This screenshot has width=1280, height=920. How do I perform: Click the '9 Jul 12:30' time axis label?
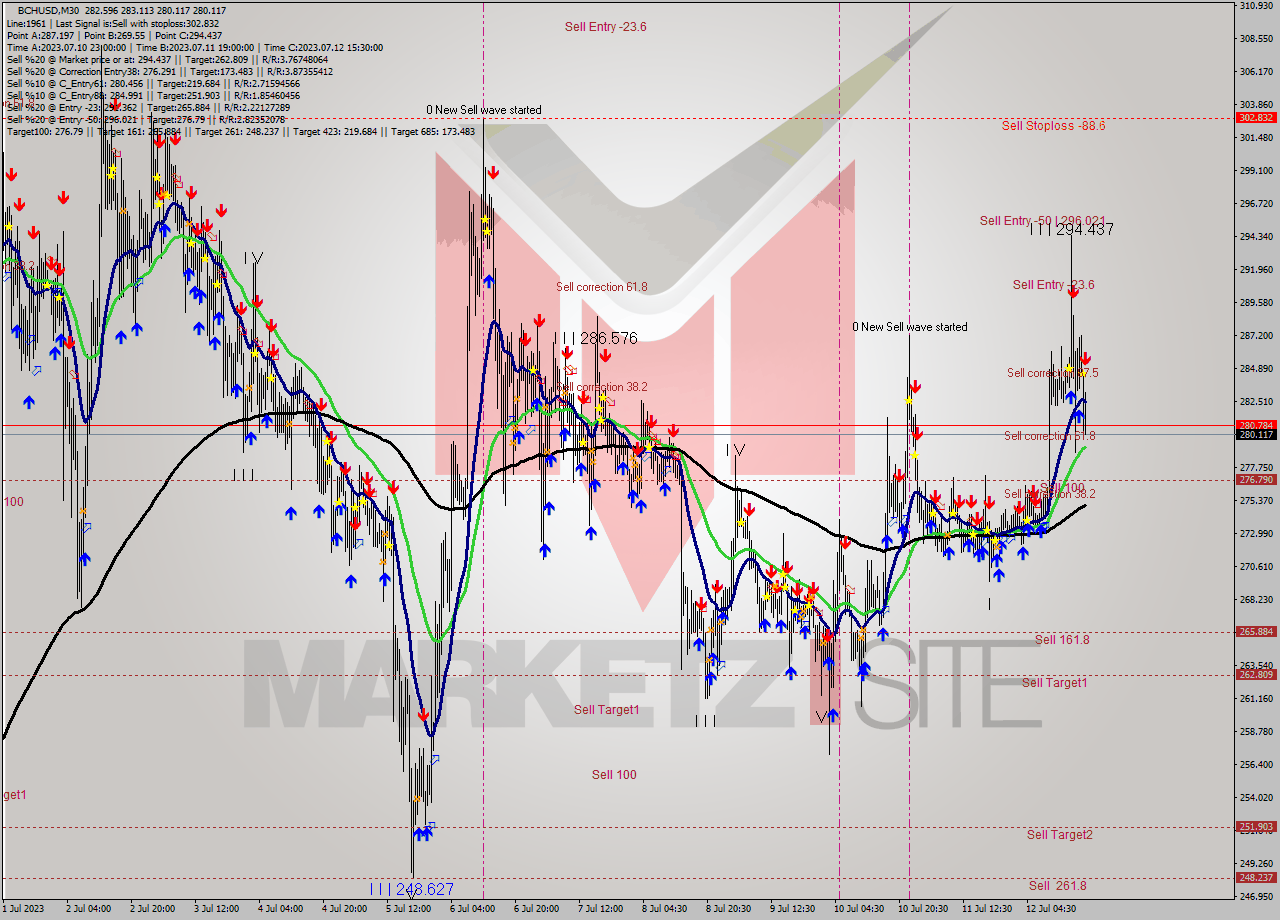click(792, 910)
